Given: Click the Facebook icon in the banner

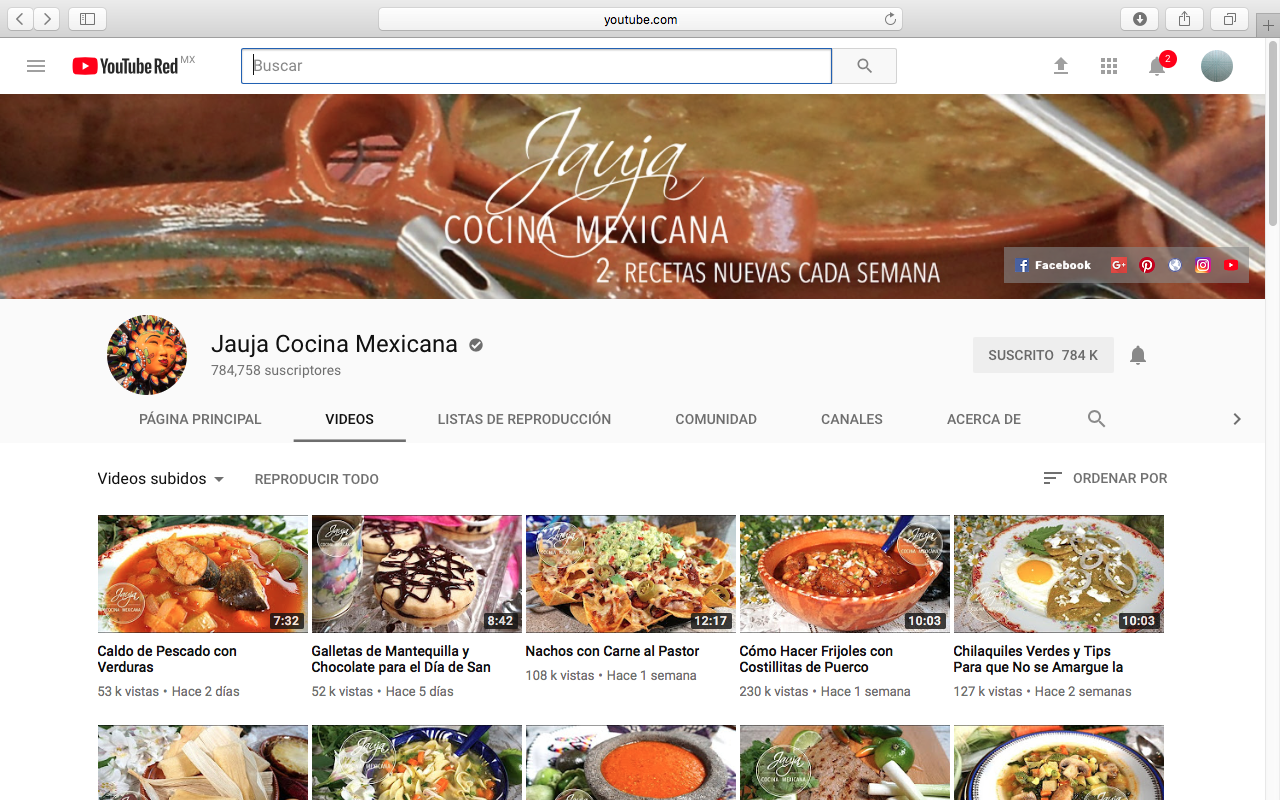Looking at the screenshot, I should pyautogui.click(x=1022, y=265).
